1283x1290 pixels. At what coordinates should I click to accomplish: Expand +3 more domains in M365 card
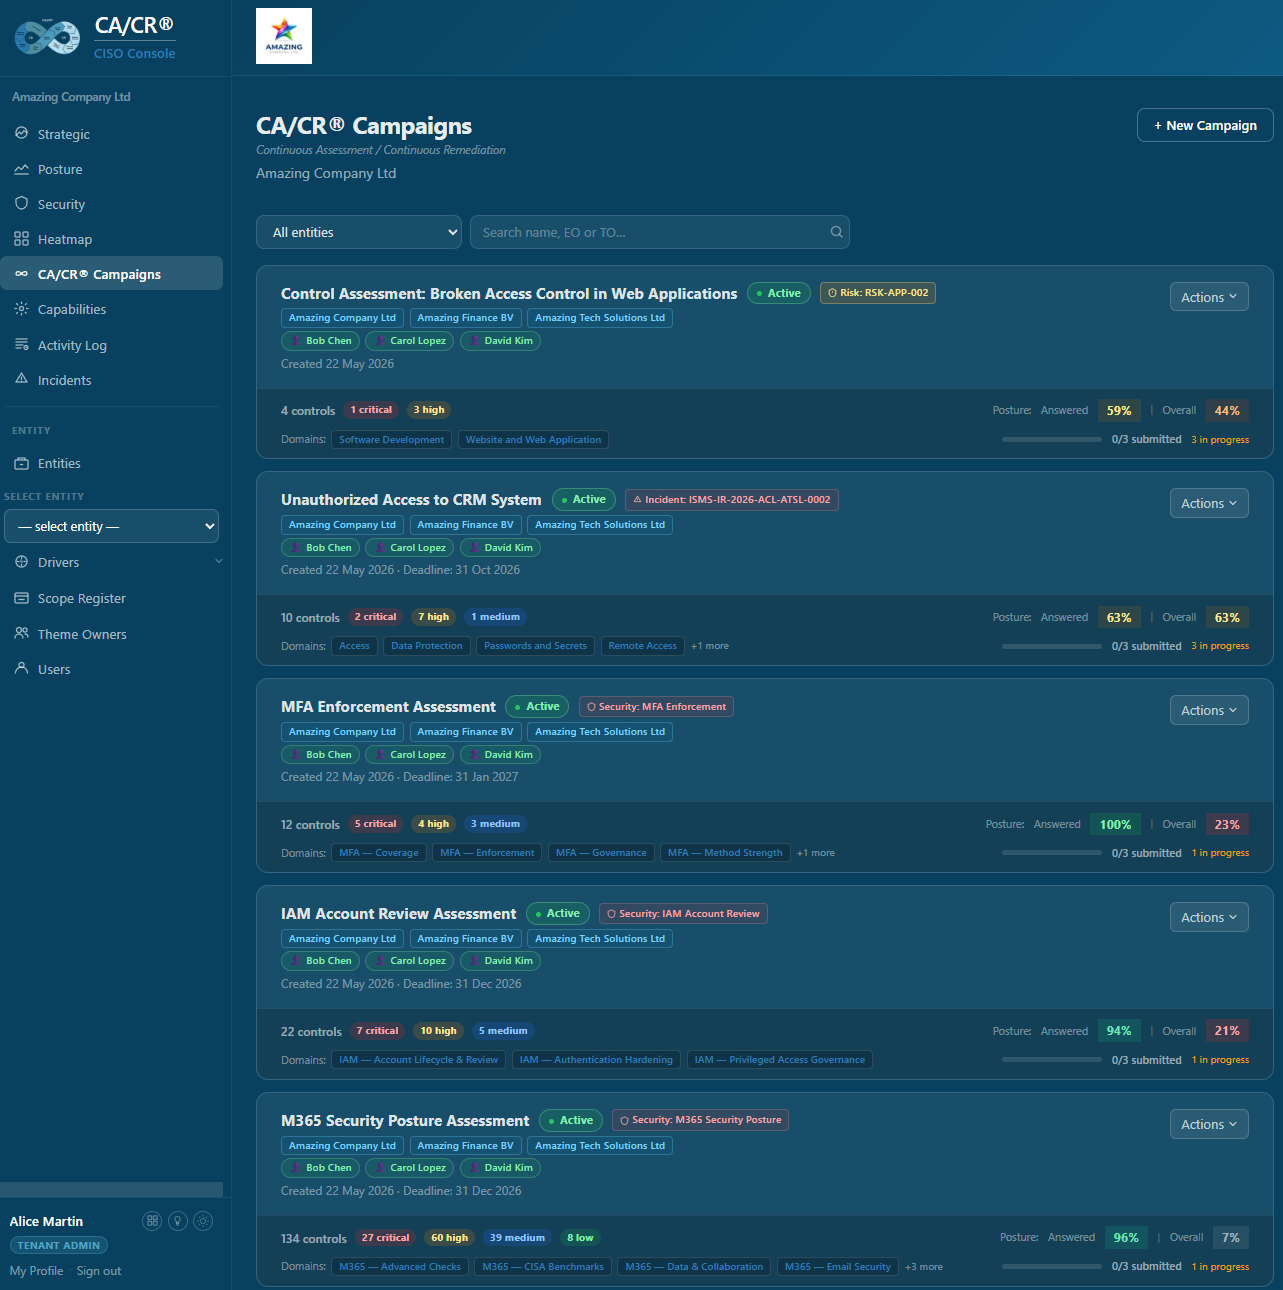924,1267
